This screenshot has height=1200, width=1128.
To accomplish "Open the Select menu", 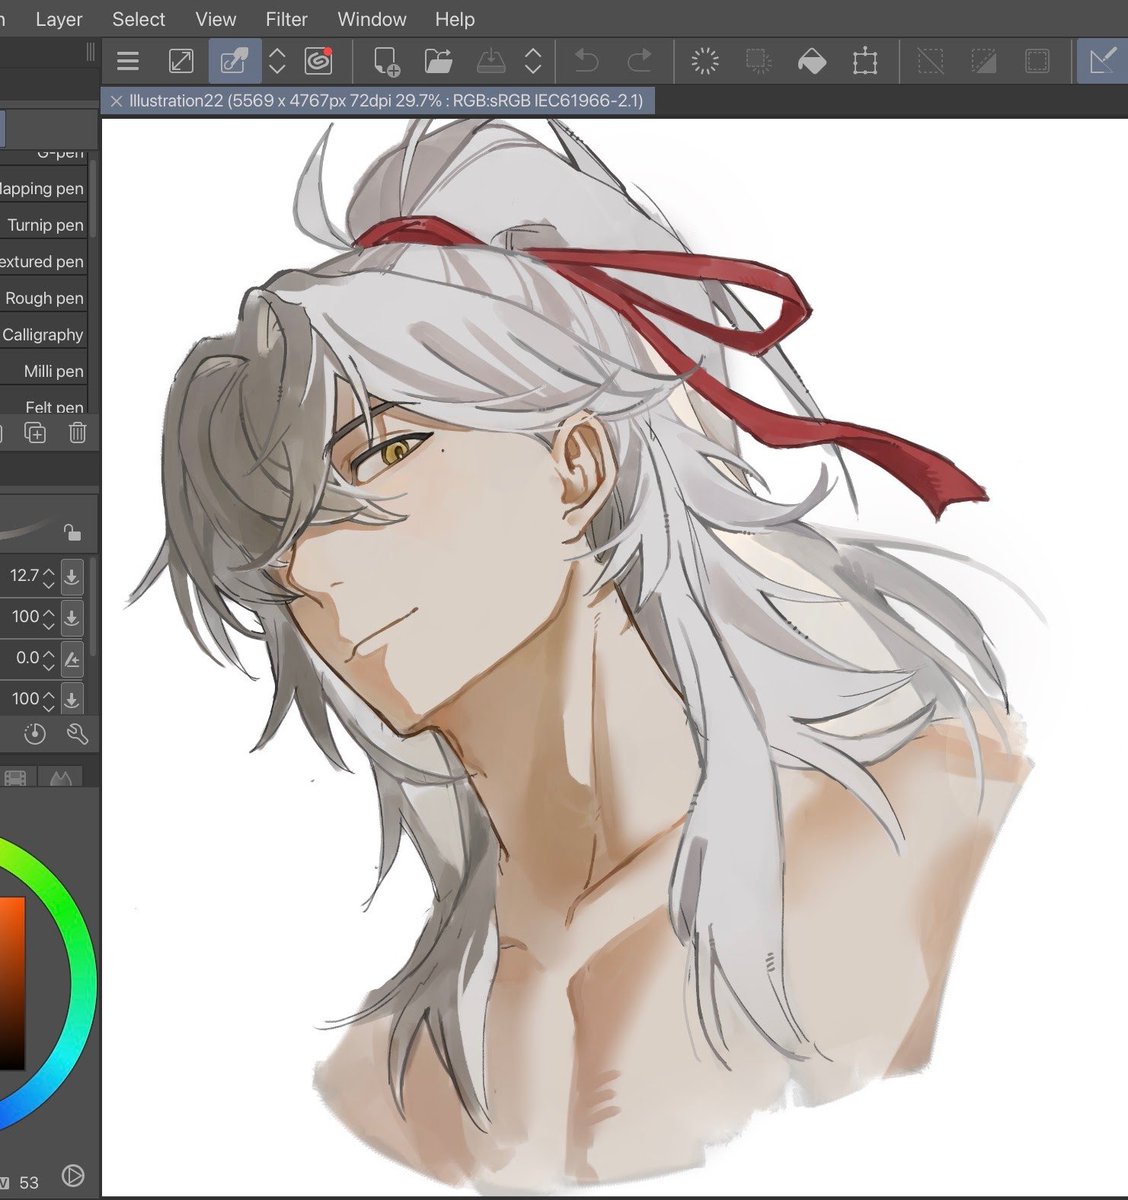I will (x=138, y=19).
